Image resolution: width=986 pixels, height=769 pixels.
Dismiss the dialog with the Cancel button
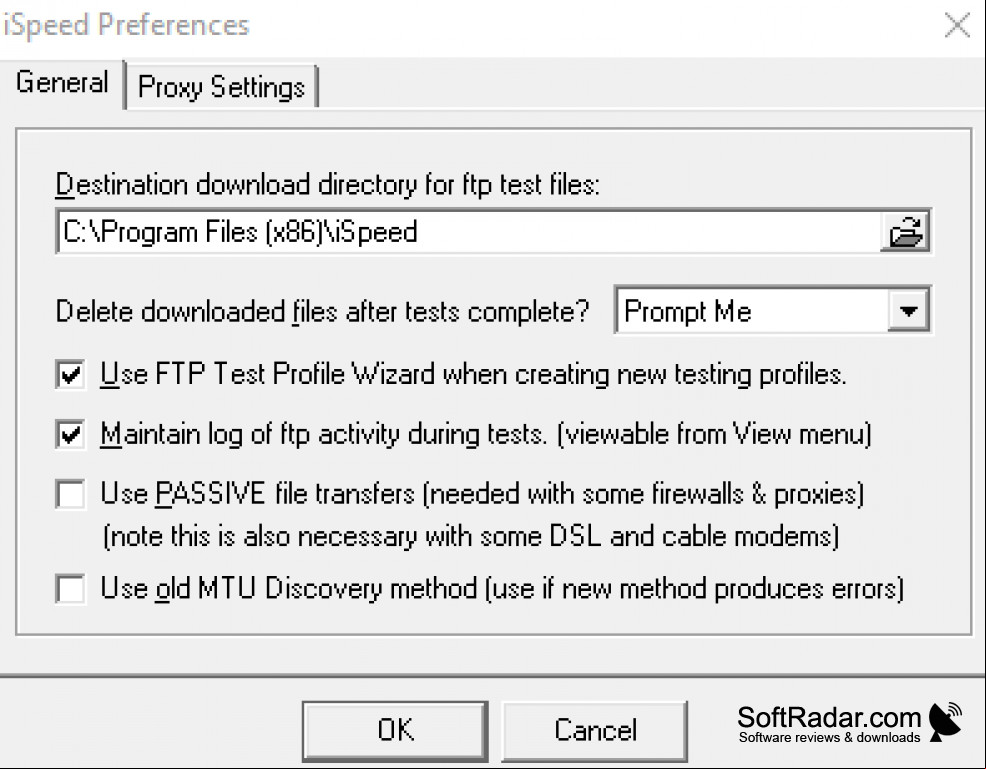(x=594, y=731)
